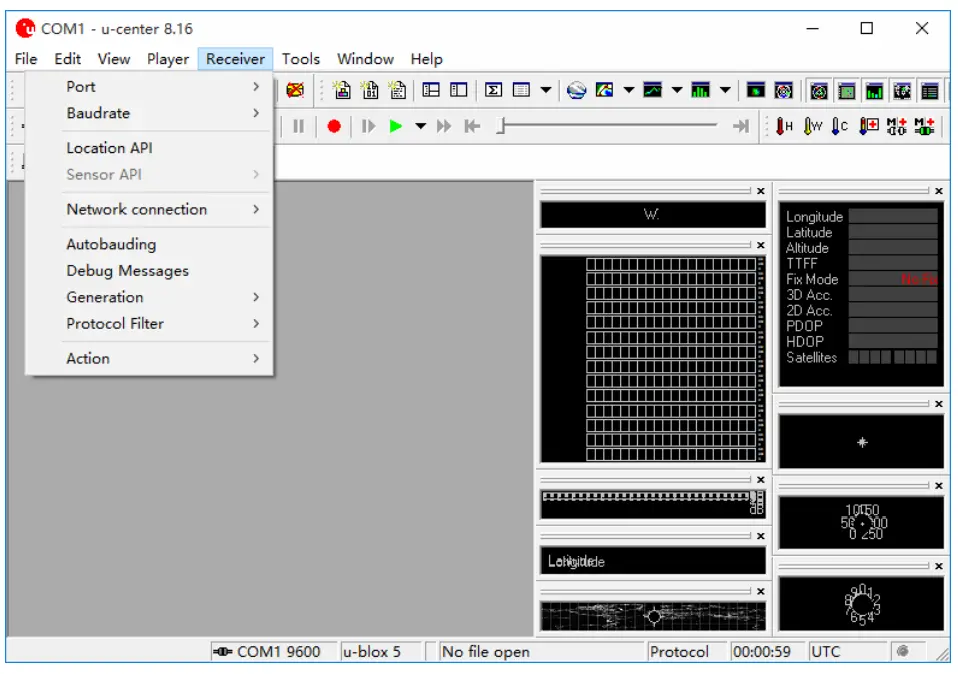Open dropdown arrow beside the Play button
958x674 pixels.
point(420,126)
